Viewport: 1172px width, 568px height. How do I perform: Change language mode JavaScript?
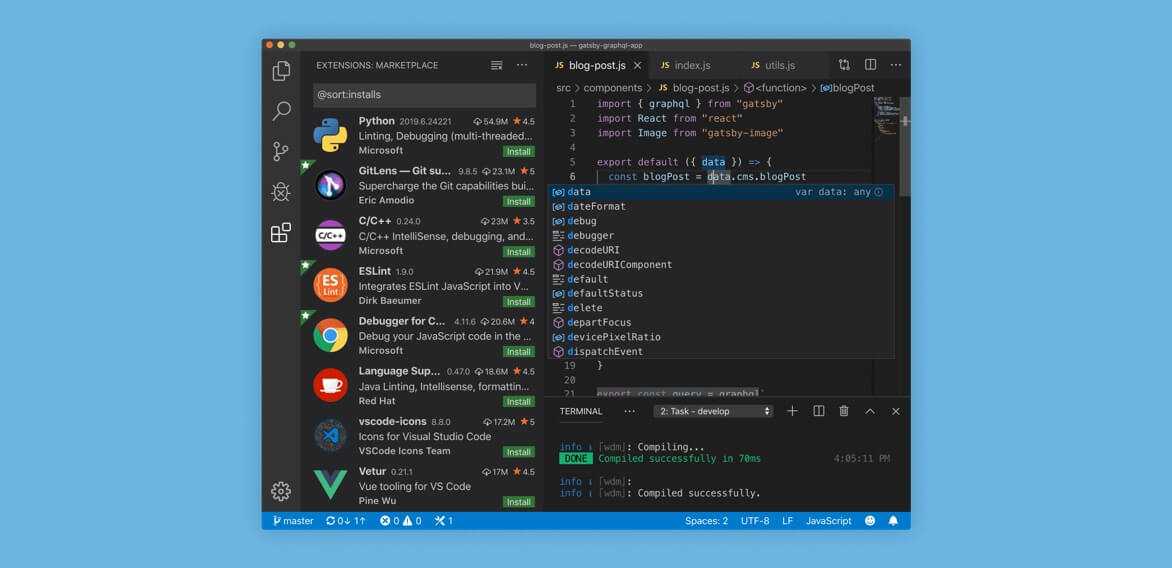(828, 521)
